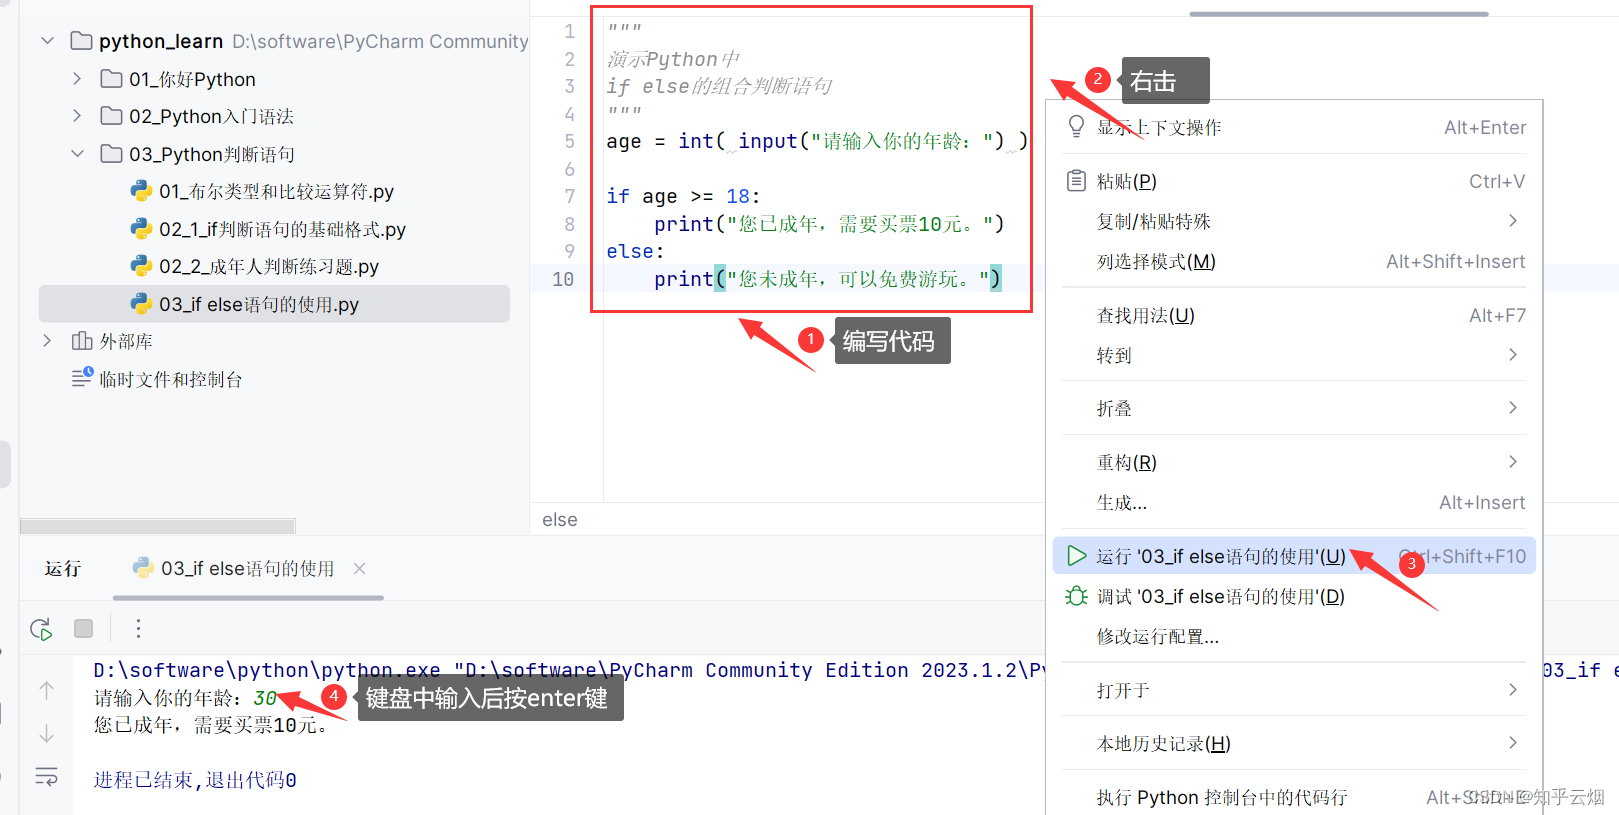Click the else breadcrumb below the editor
This screenshot has height=815, width=1619.
point(560,519)
